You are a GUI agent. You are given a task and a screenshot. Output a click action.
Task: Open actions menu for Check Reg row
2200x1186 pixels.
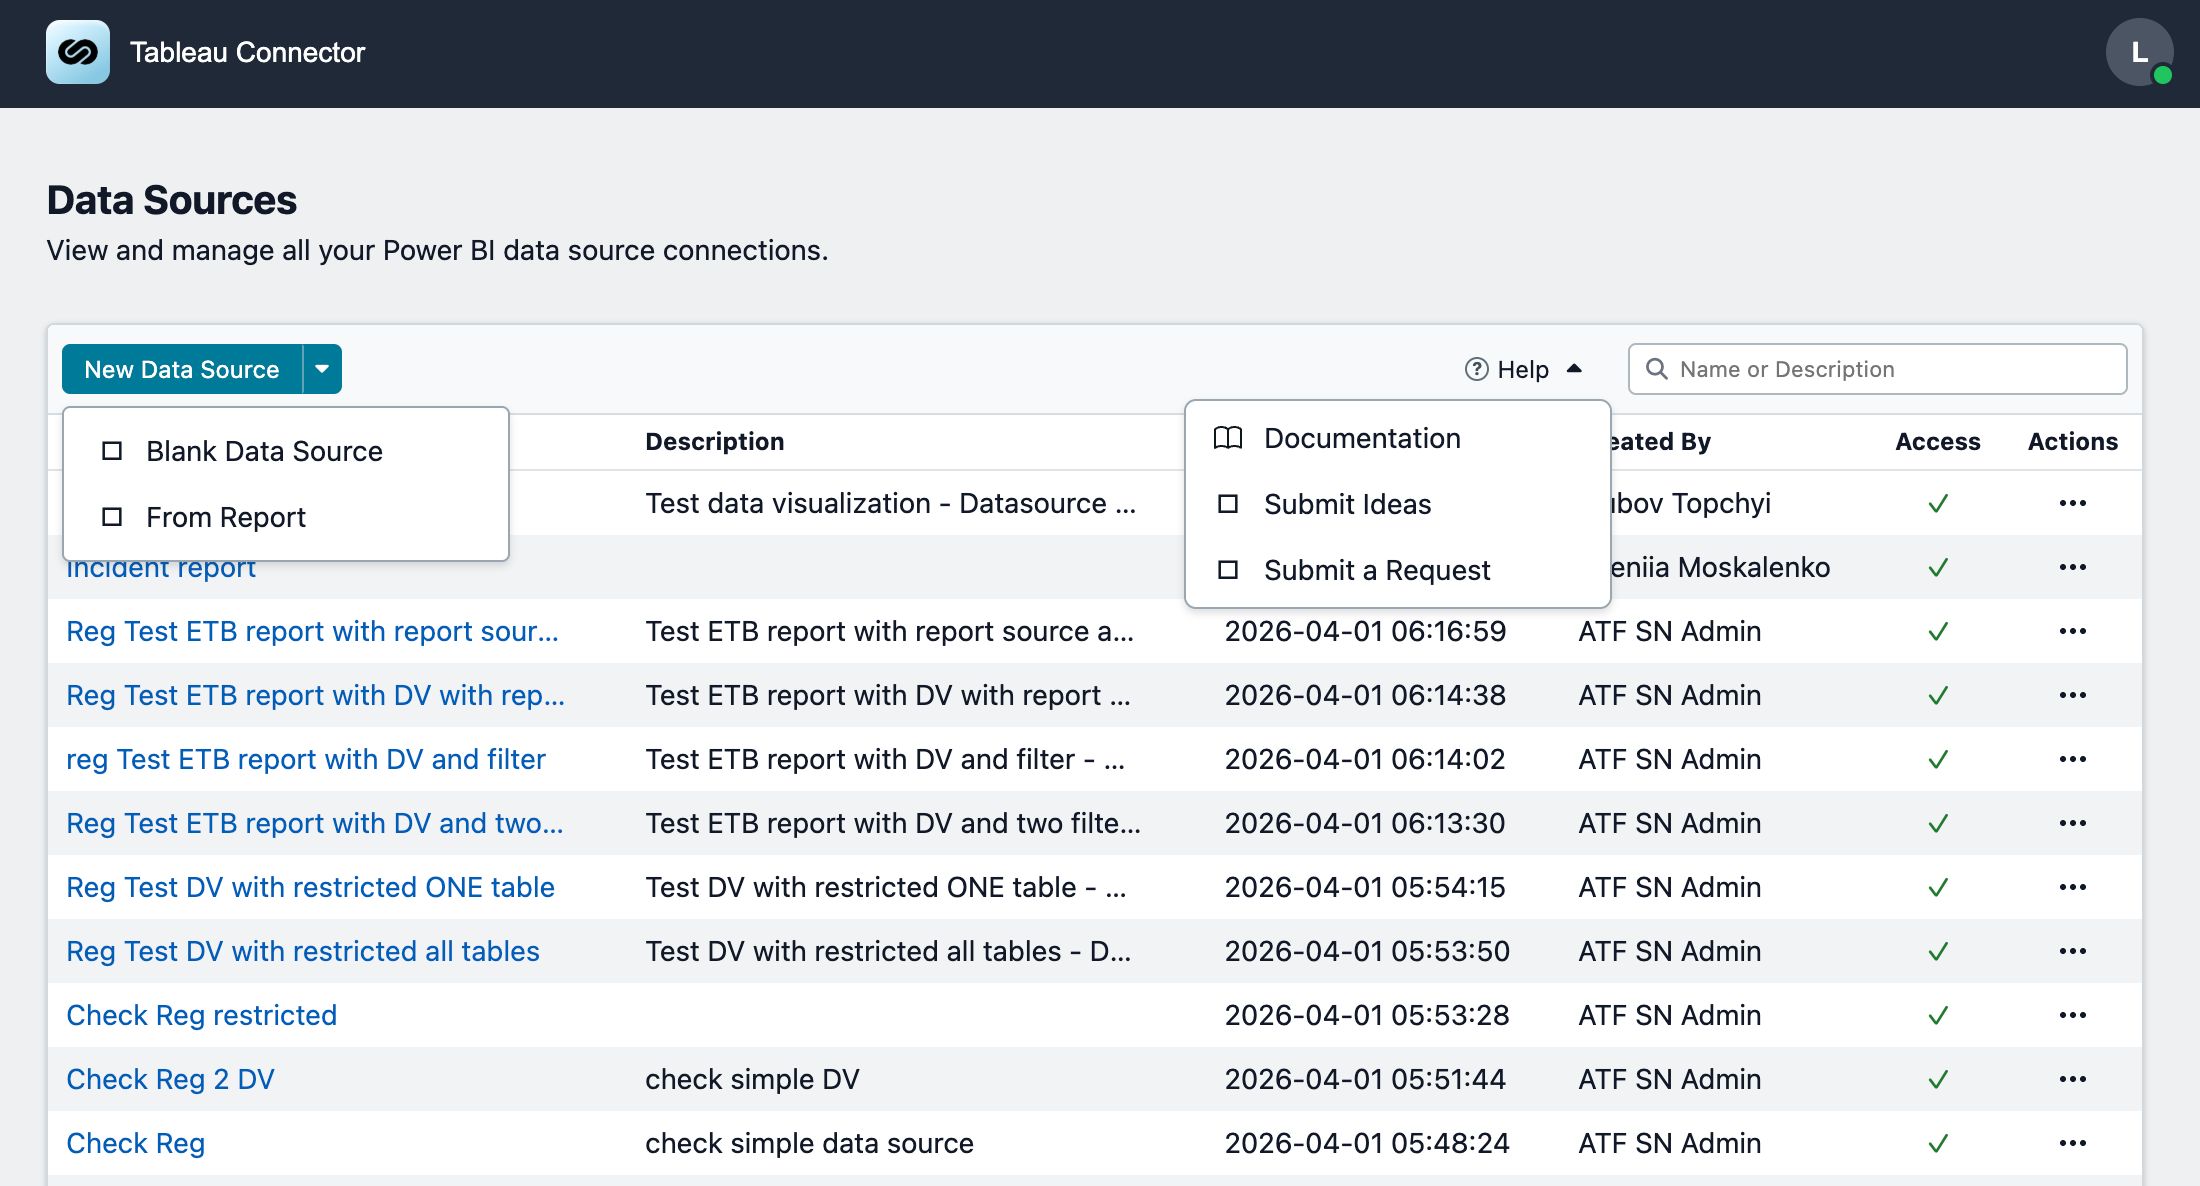(x=2072, y=1143)
